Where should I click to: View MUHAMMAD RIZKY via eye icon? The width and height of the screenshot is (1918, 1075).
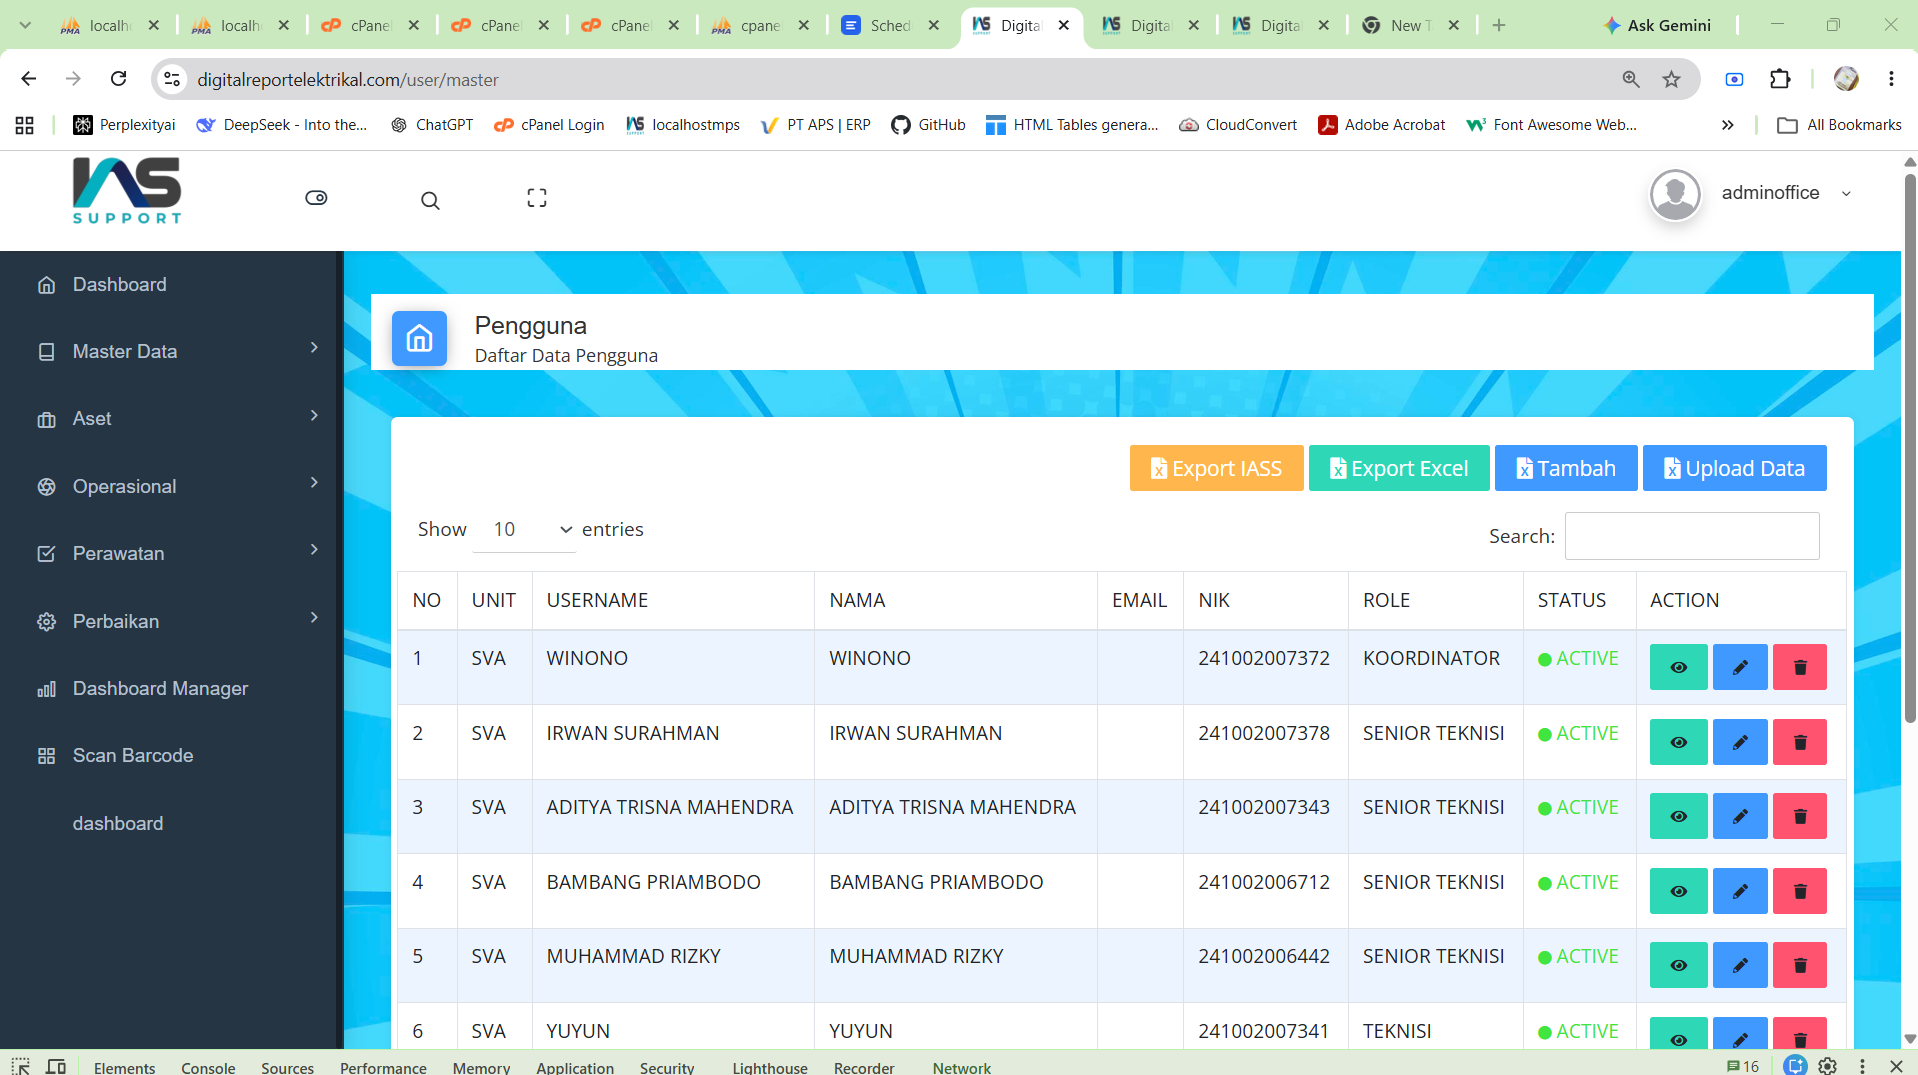(1678, 965)
